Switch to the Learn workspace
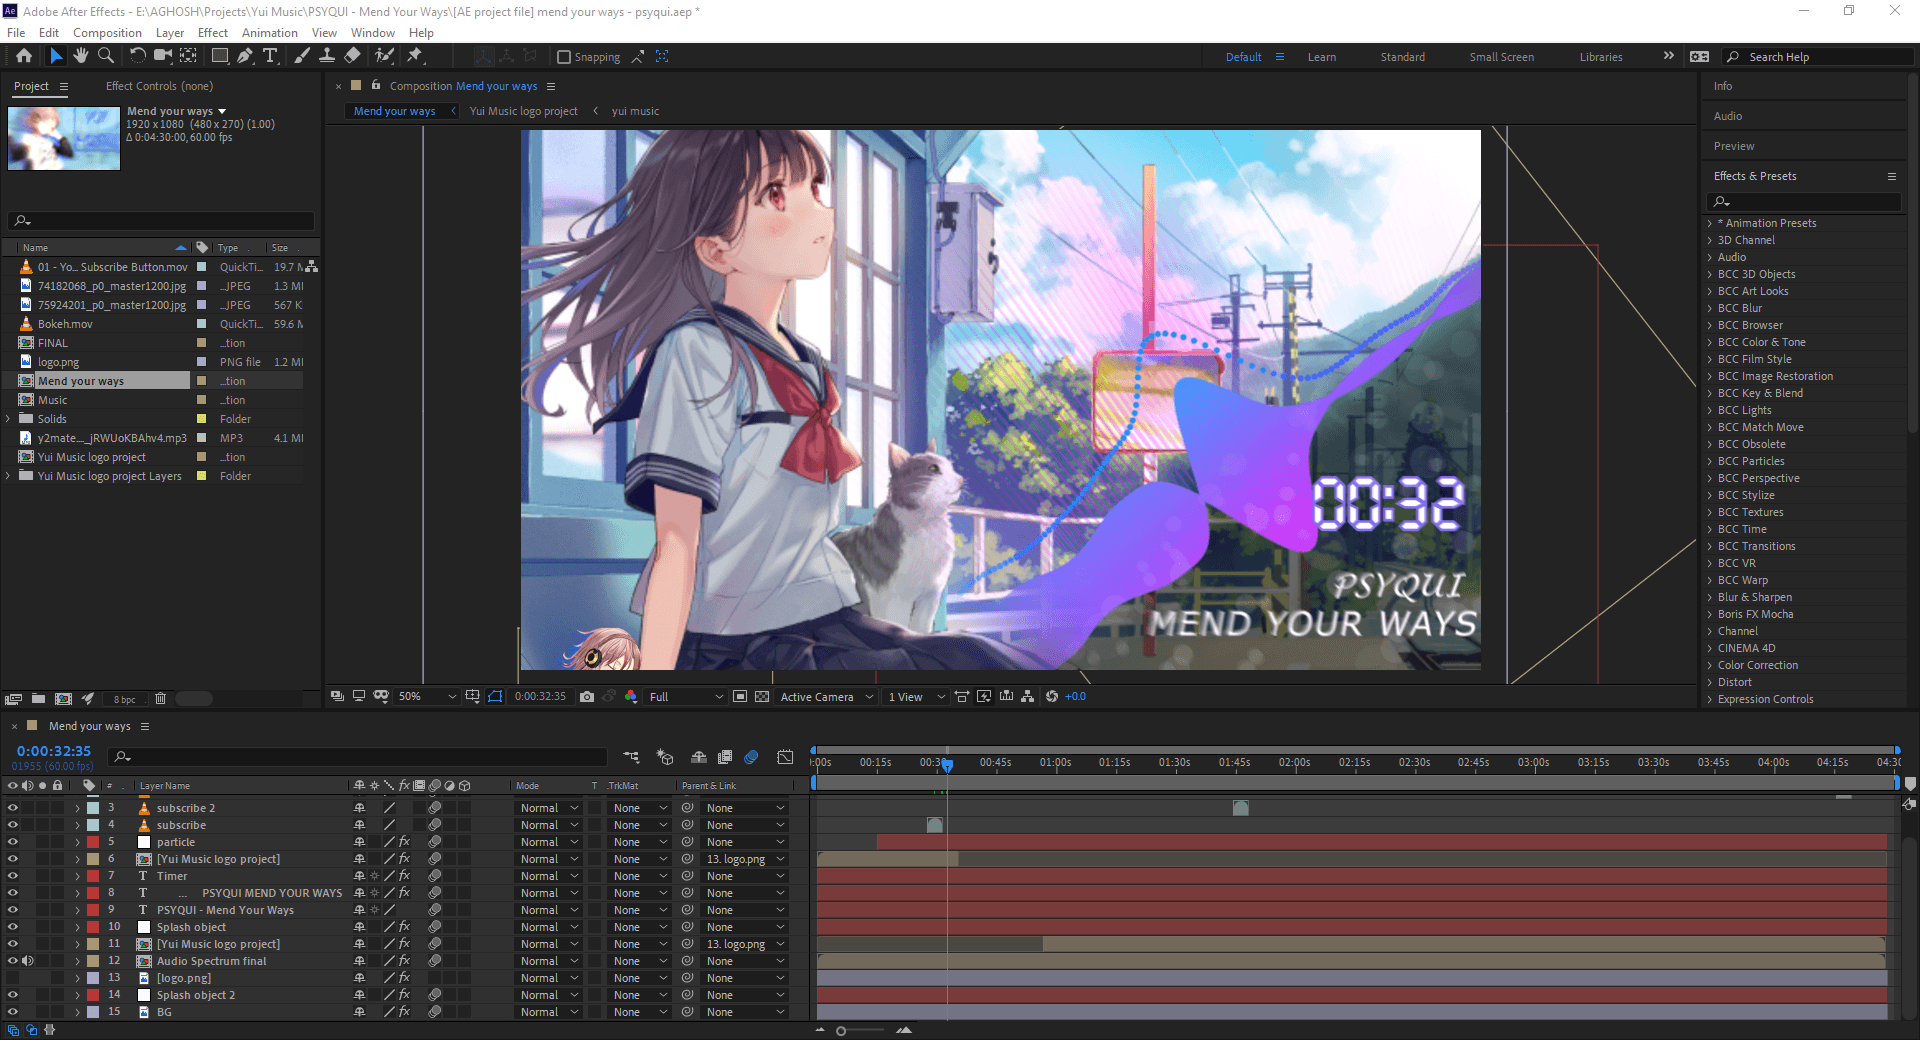The image size is (1920, 1040). click(1322, 57)
